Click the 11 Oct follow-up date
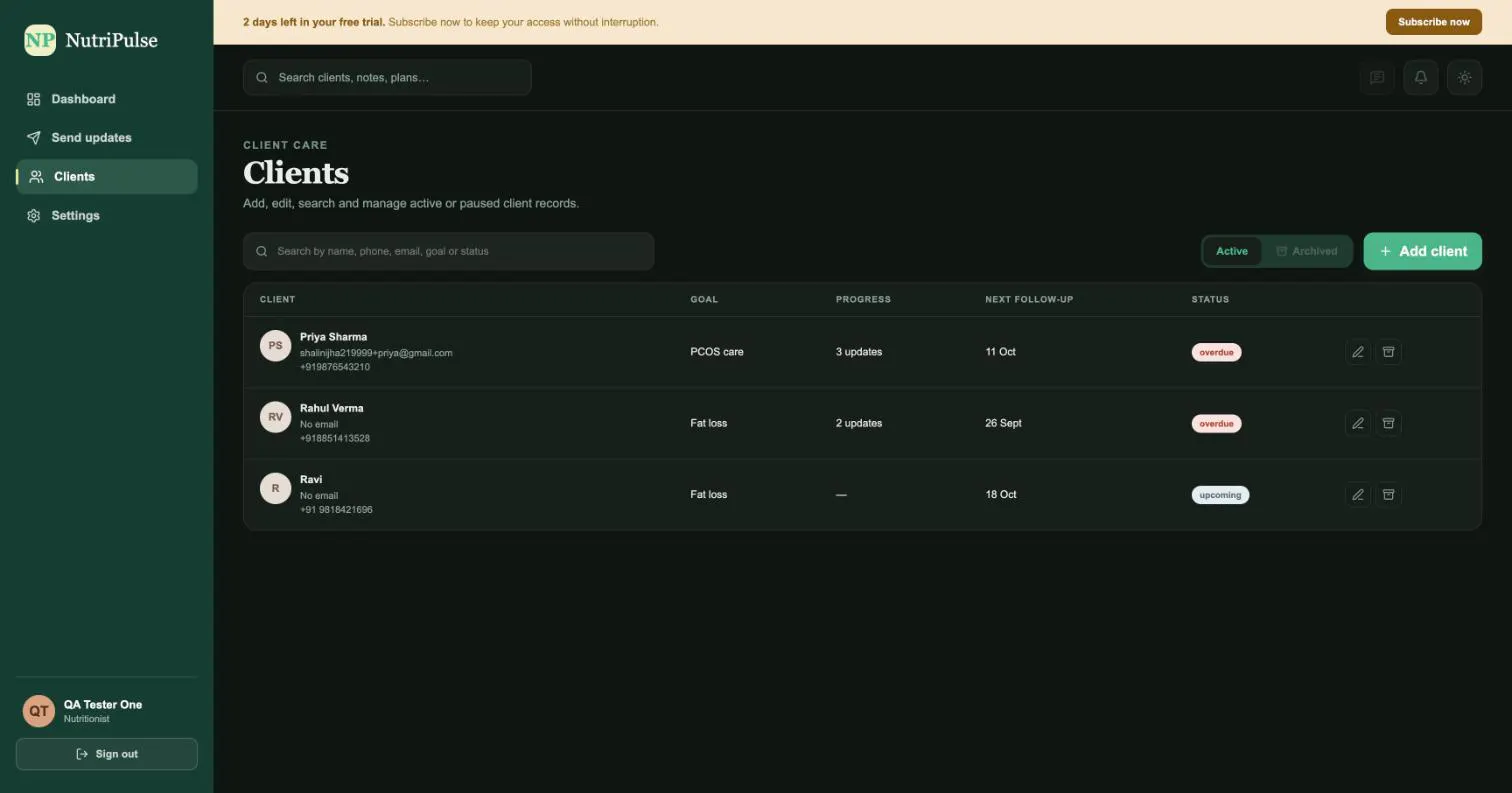The width and height of the screenshot is (1512, 793). coord(1000,352)
